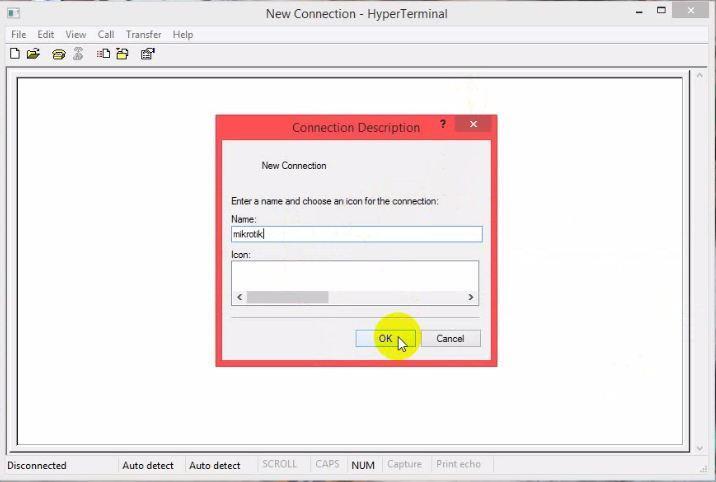
Task: Click the Open folder toolbar icon
Action: [33, 54]
